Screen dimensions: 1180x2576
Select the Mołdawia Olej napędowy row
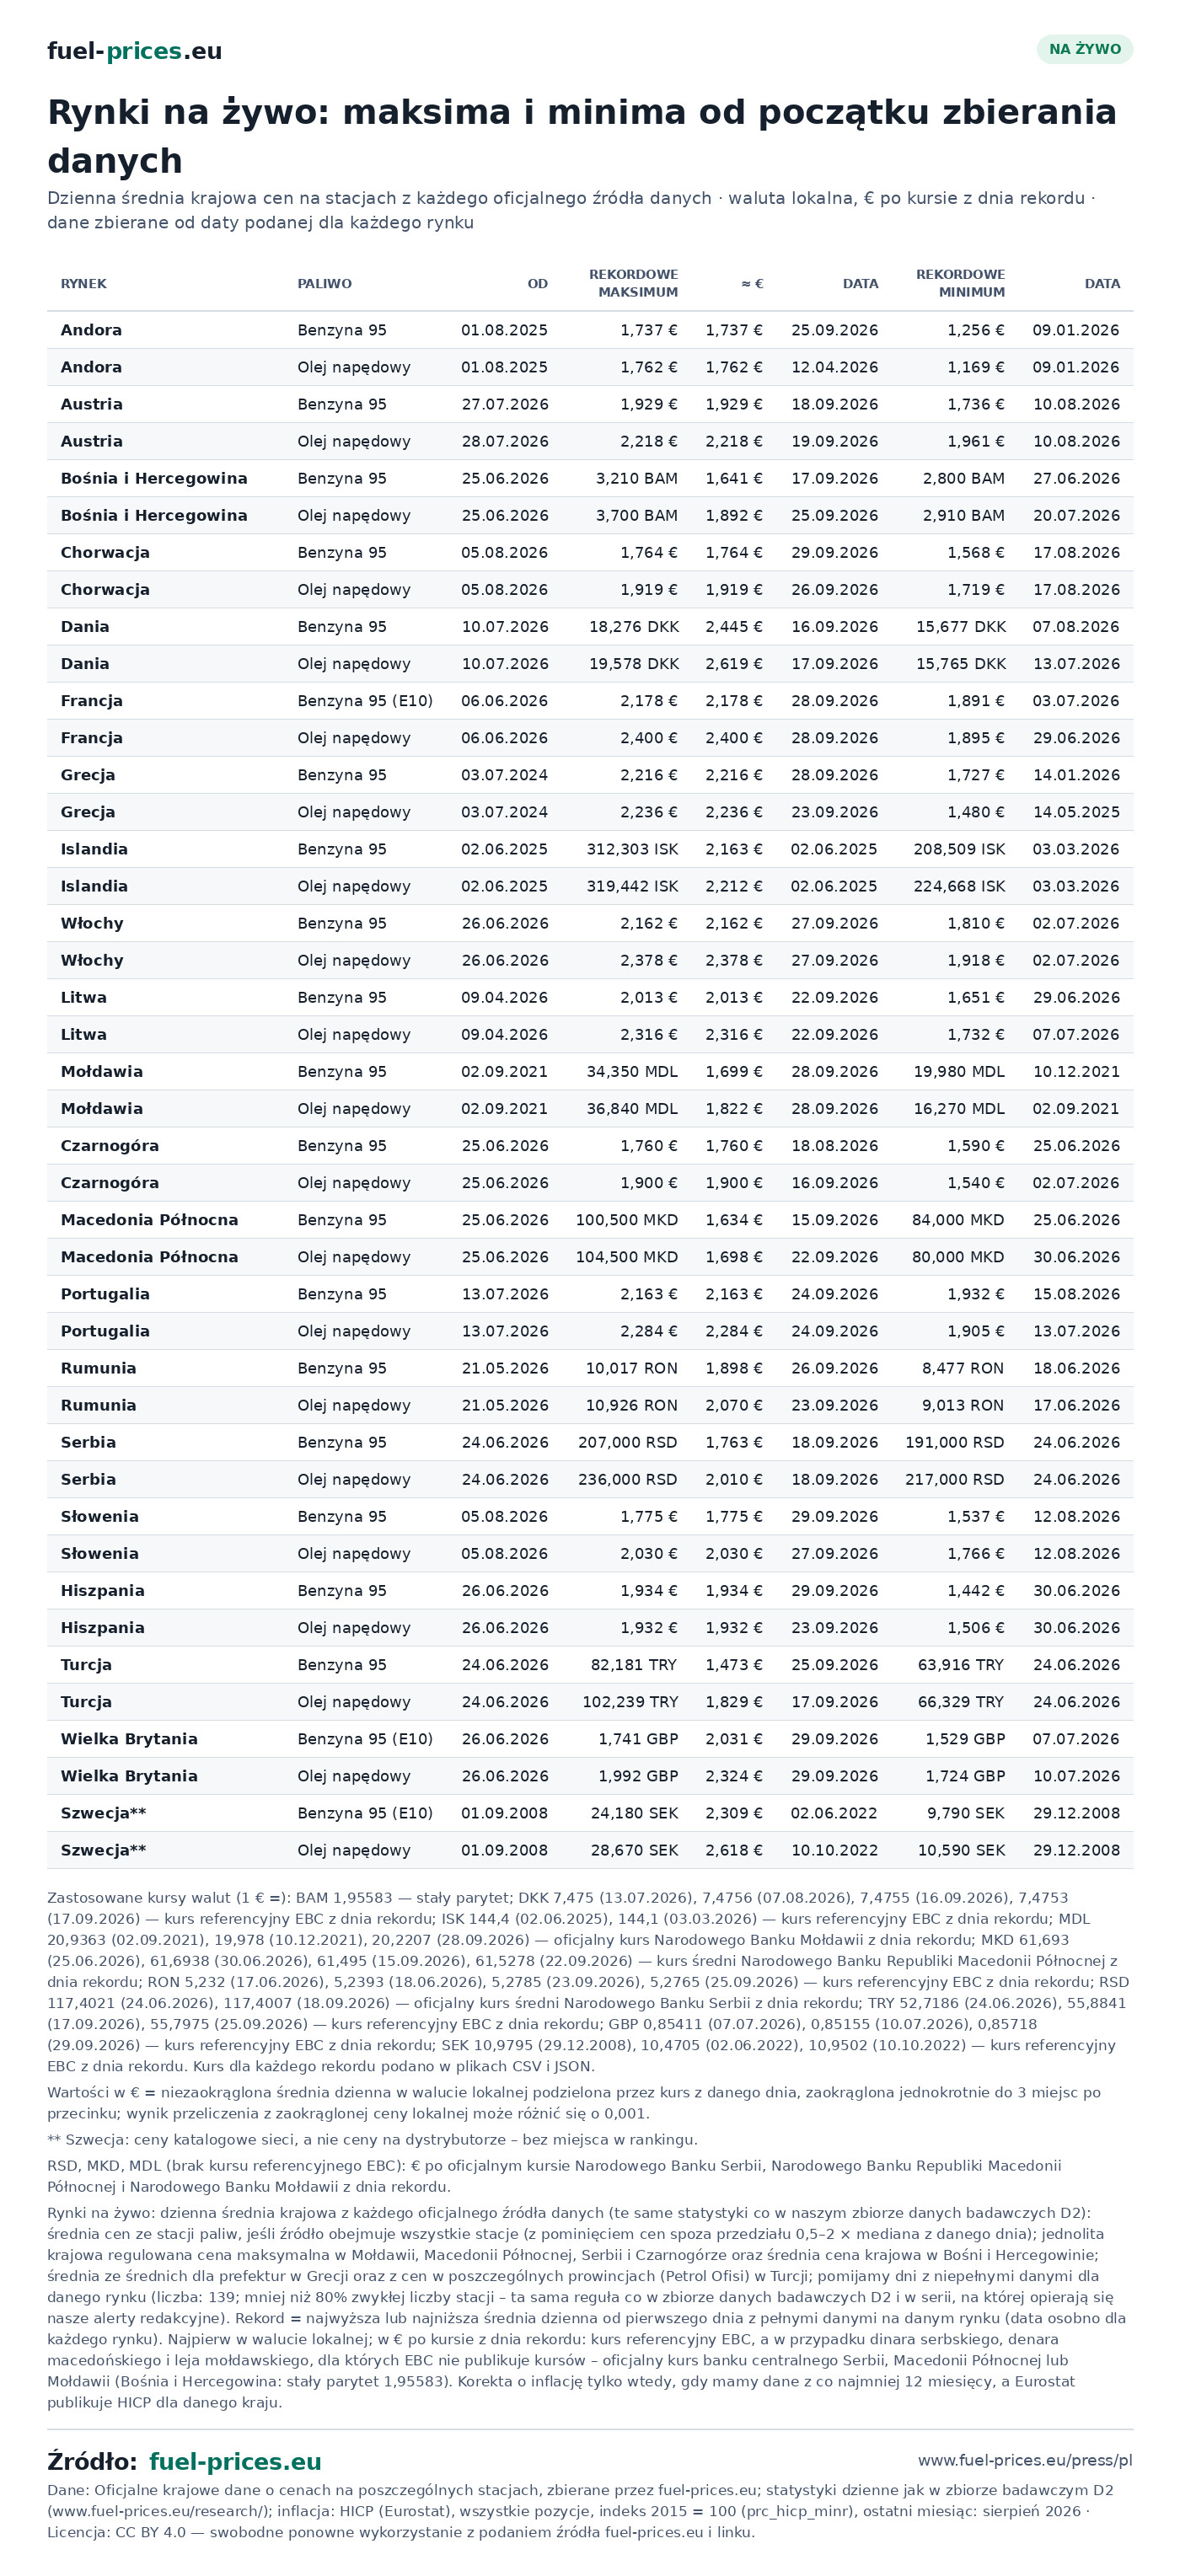(x=590, y=1108)
